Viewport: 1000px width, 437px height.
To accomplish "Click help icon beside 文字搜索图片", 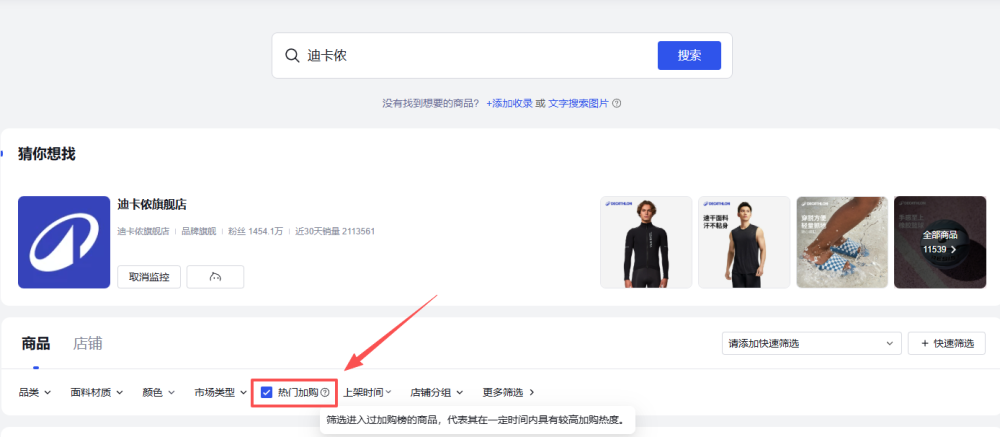I will point(616,103).
